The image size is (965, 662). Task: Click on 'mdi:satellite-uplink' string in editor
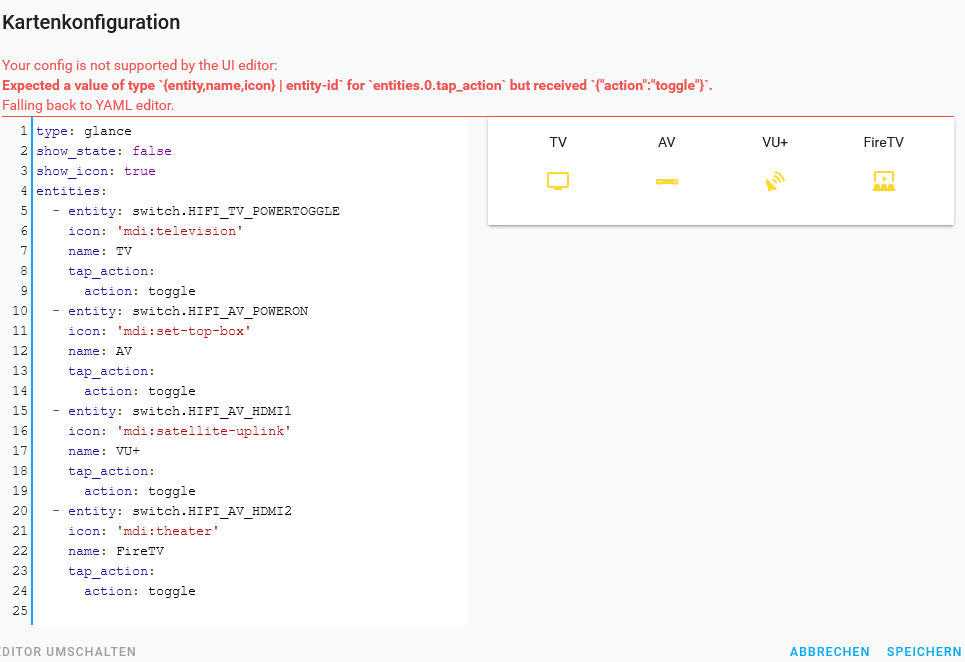[x=204, y=431]
